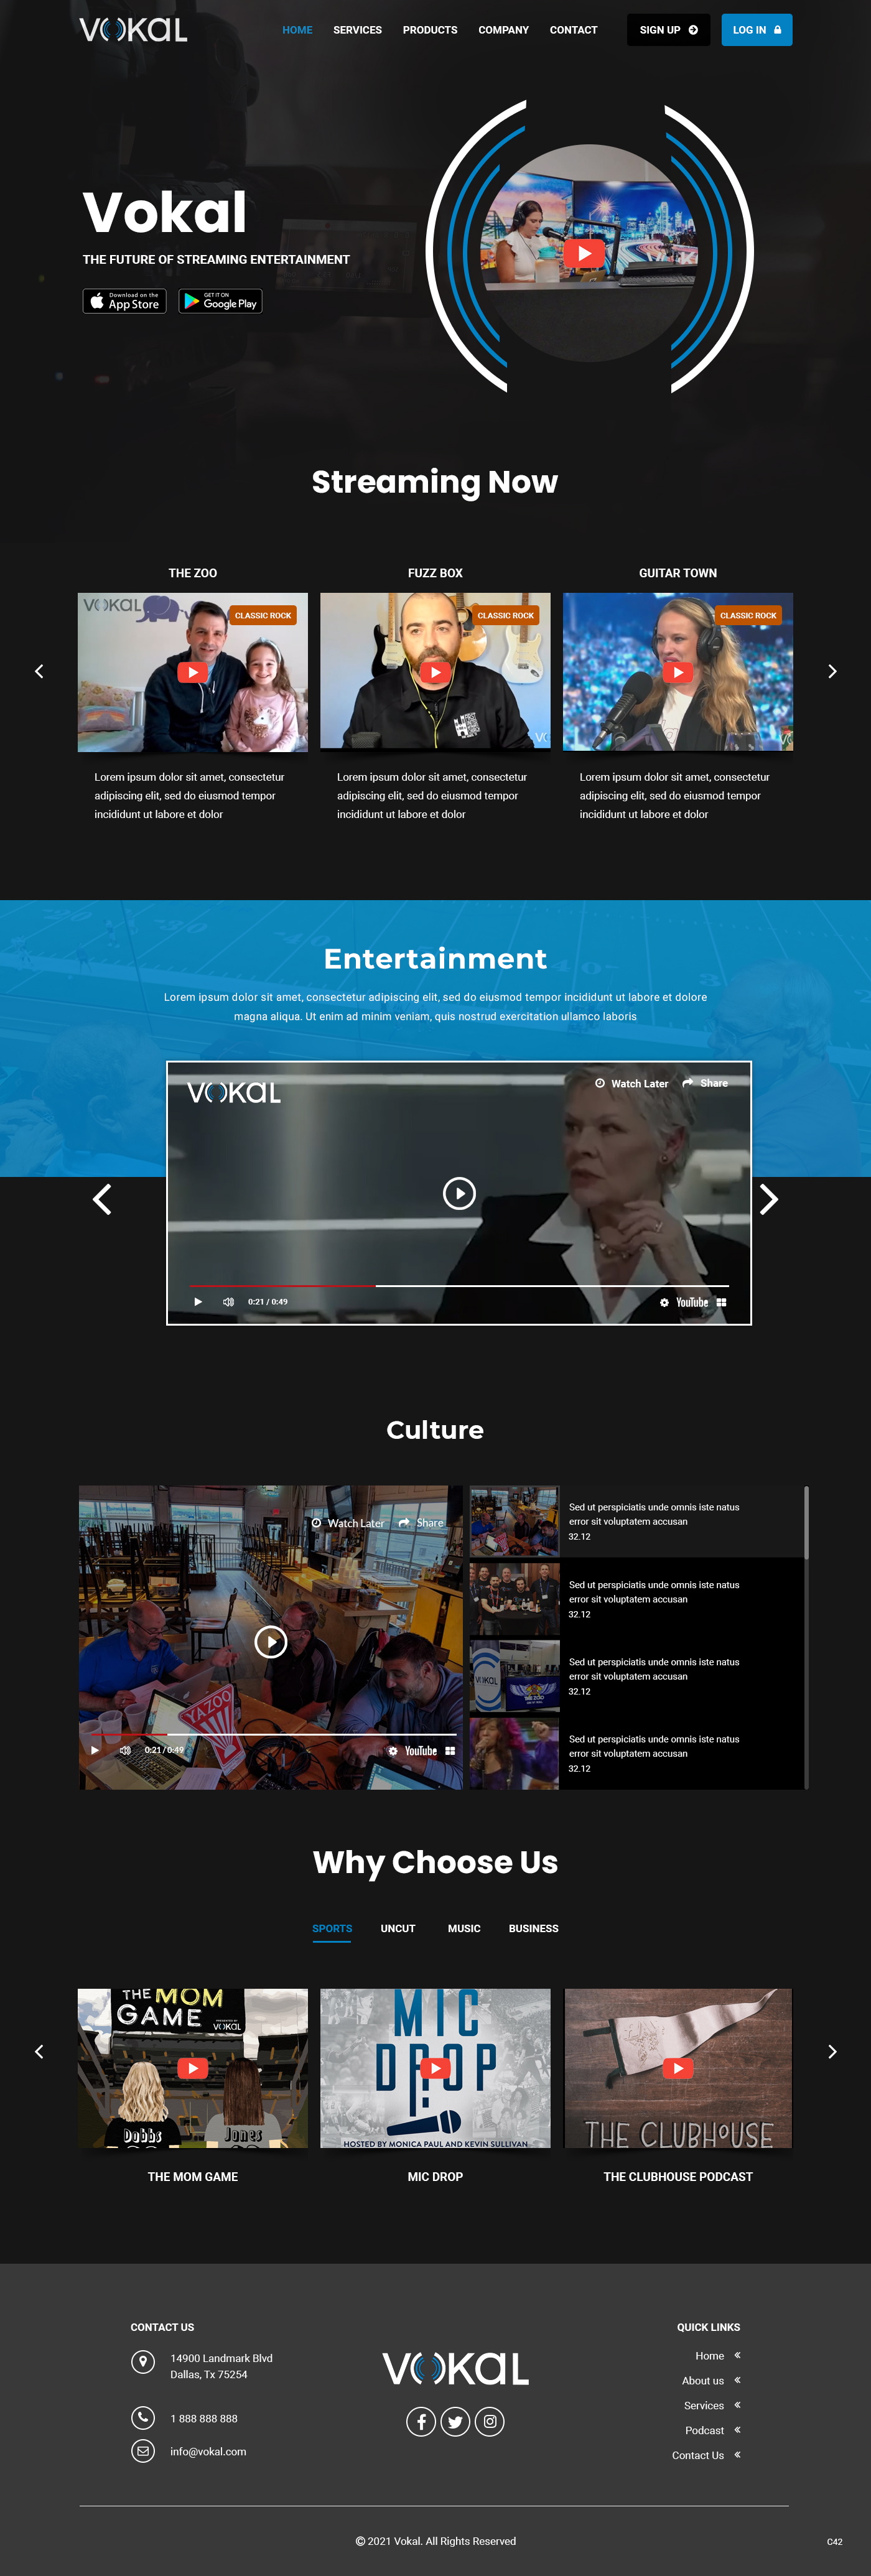Play The Zoo stream video

point(193,672)
